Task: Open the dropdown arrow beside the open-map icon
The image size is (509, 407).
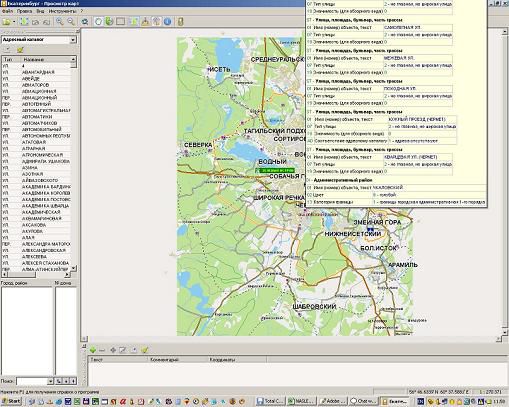Action: point(14,22)
